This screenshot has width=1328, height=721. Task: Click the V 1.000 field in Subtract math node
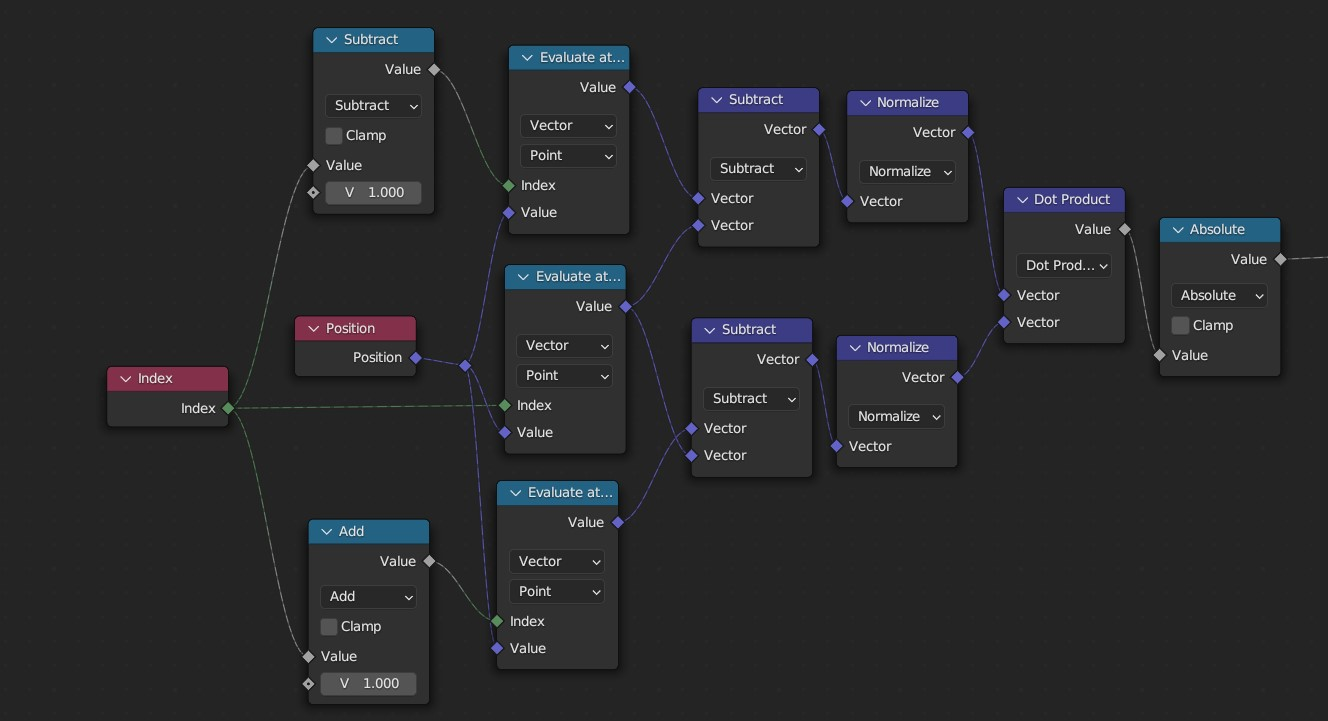coord(373,192)
